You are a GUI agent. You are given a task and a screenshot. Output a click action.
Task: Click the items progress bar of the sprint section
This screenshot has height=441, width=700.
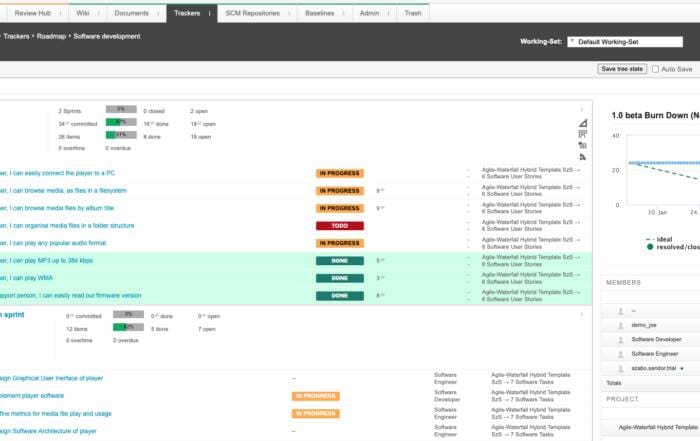coord(128,328)
